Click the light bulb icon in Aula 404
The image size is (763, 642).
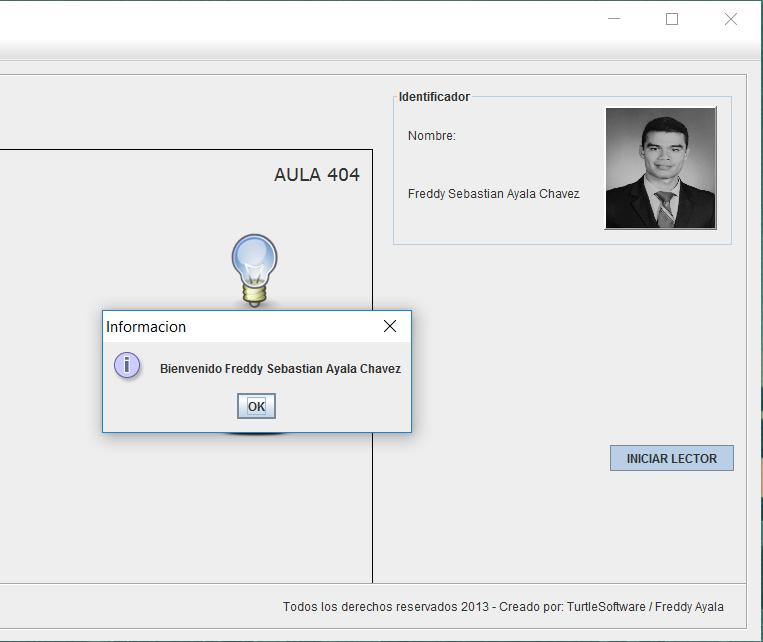(x=254, y=270)
